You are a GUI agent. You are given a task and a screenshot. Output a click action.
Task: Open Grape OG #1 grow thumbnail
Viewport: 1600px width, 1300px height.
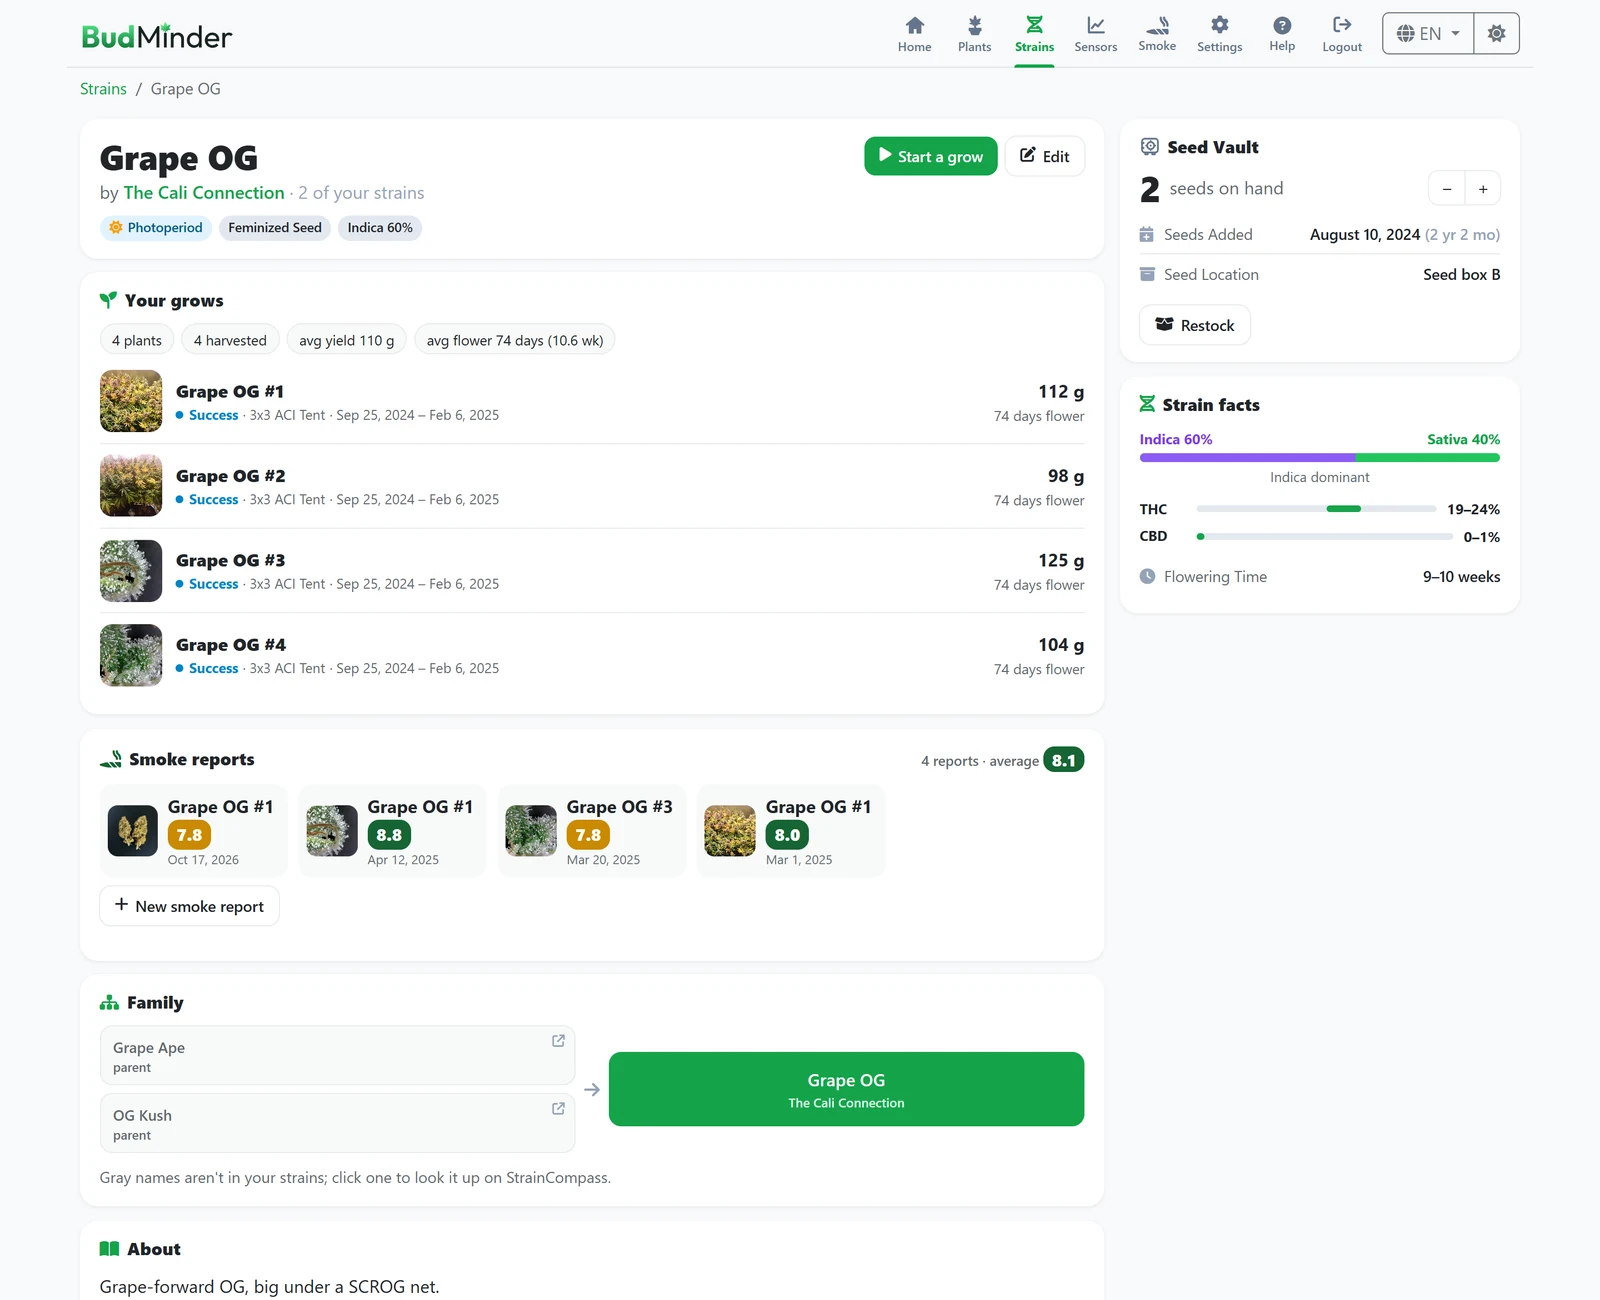point(131,401)
